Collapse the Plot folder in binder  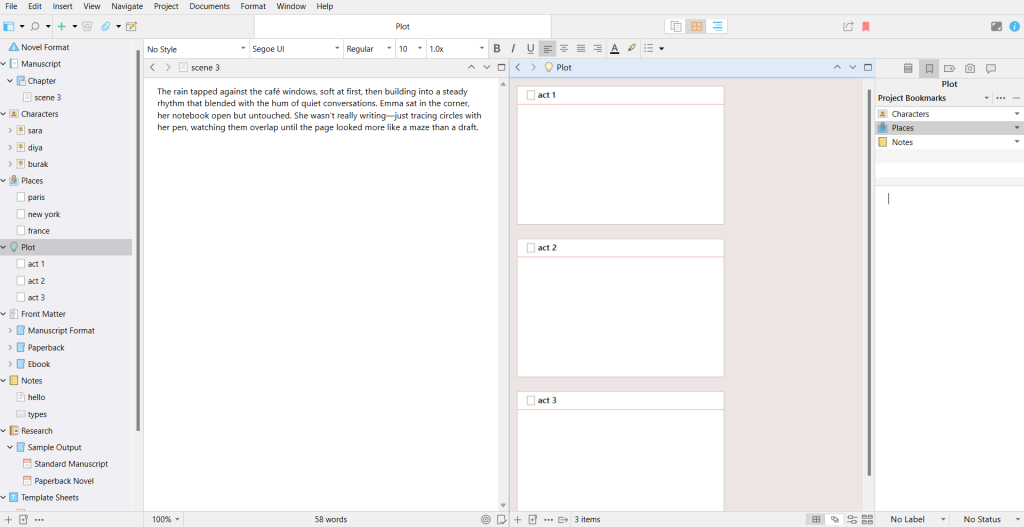click(4, 247)
